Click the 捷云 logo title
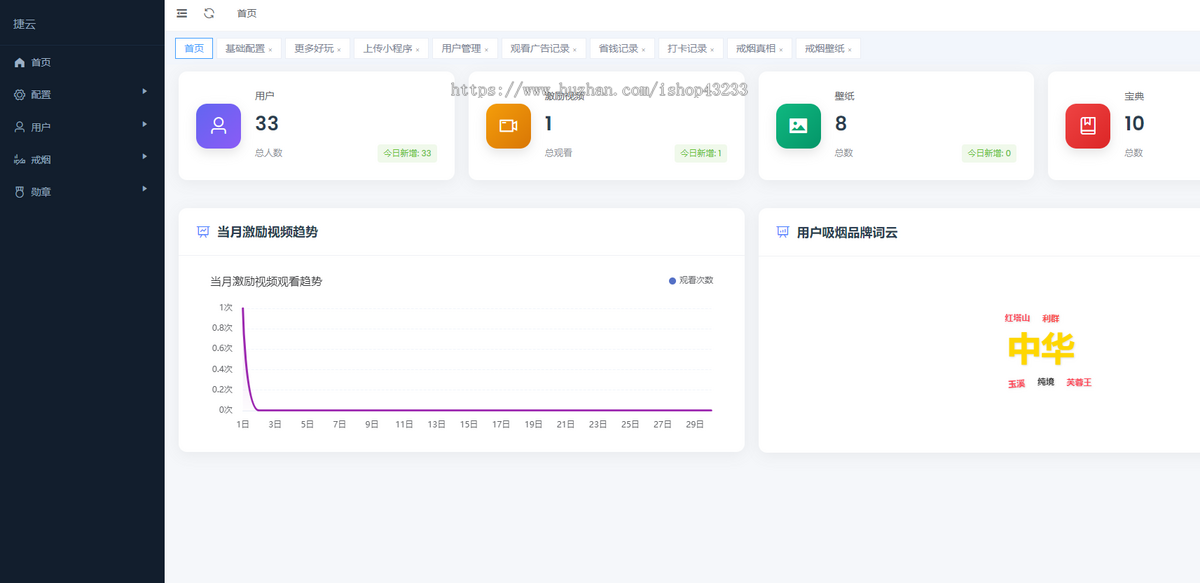The width and height of the screenshot is (1200, 583). [x=24, y=24]
